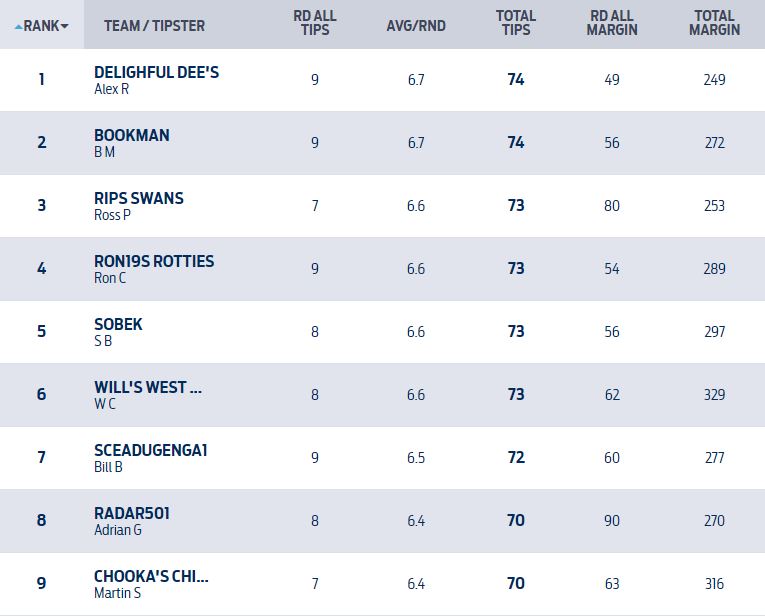Click the SOBEK team name
This screenshot has width=765, height=616.
coord(118,324)
